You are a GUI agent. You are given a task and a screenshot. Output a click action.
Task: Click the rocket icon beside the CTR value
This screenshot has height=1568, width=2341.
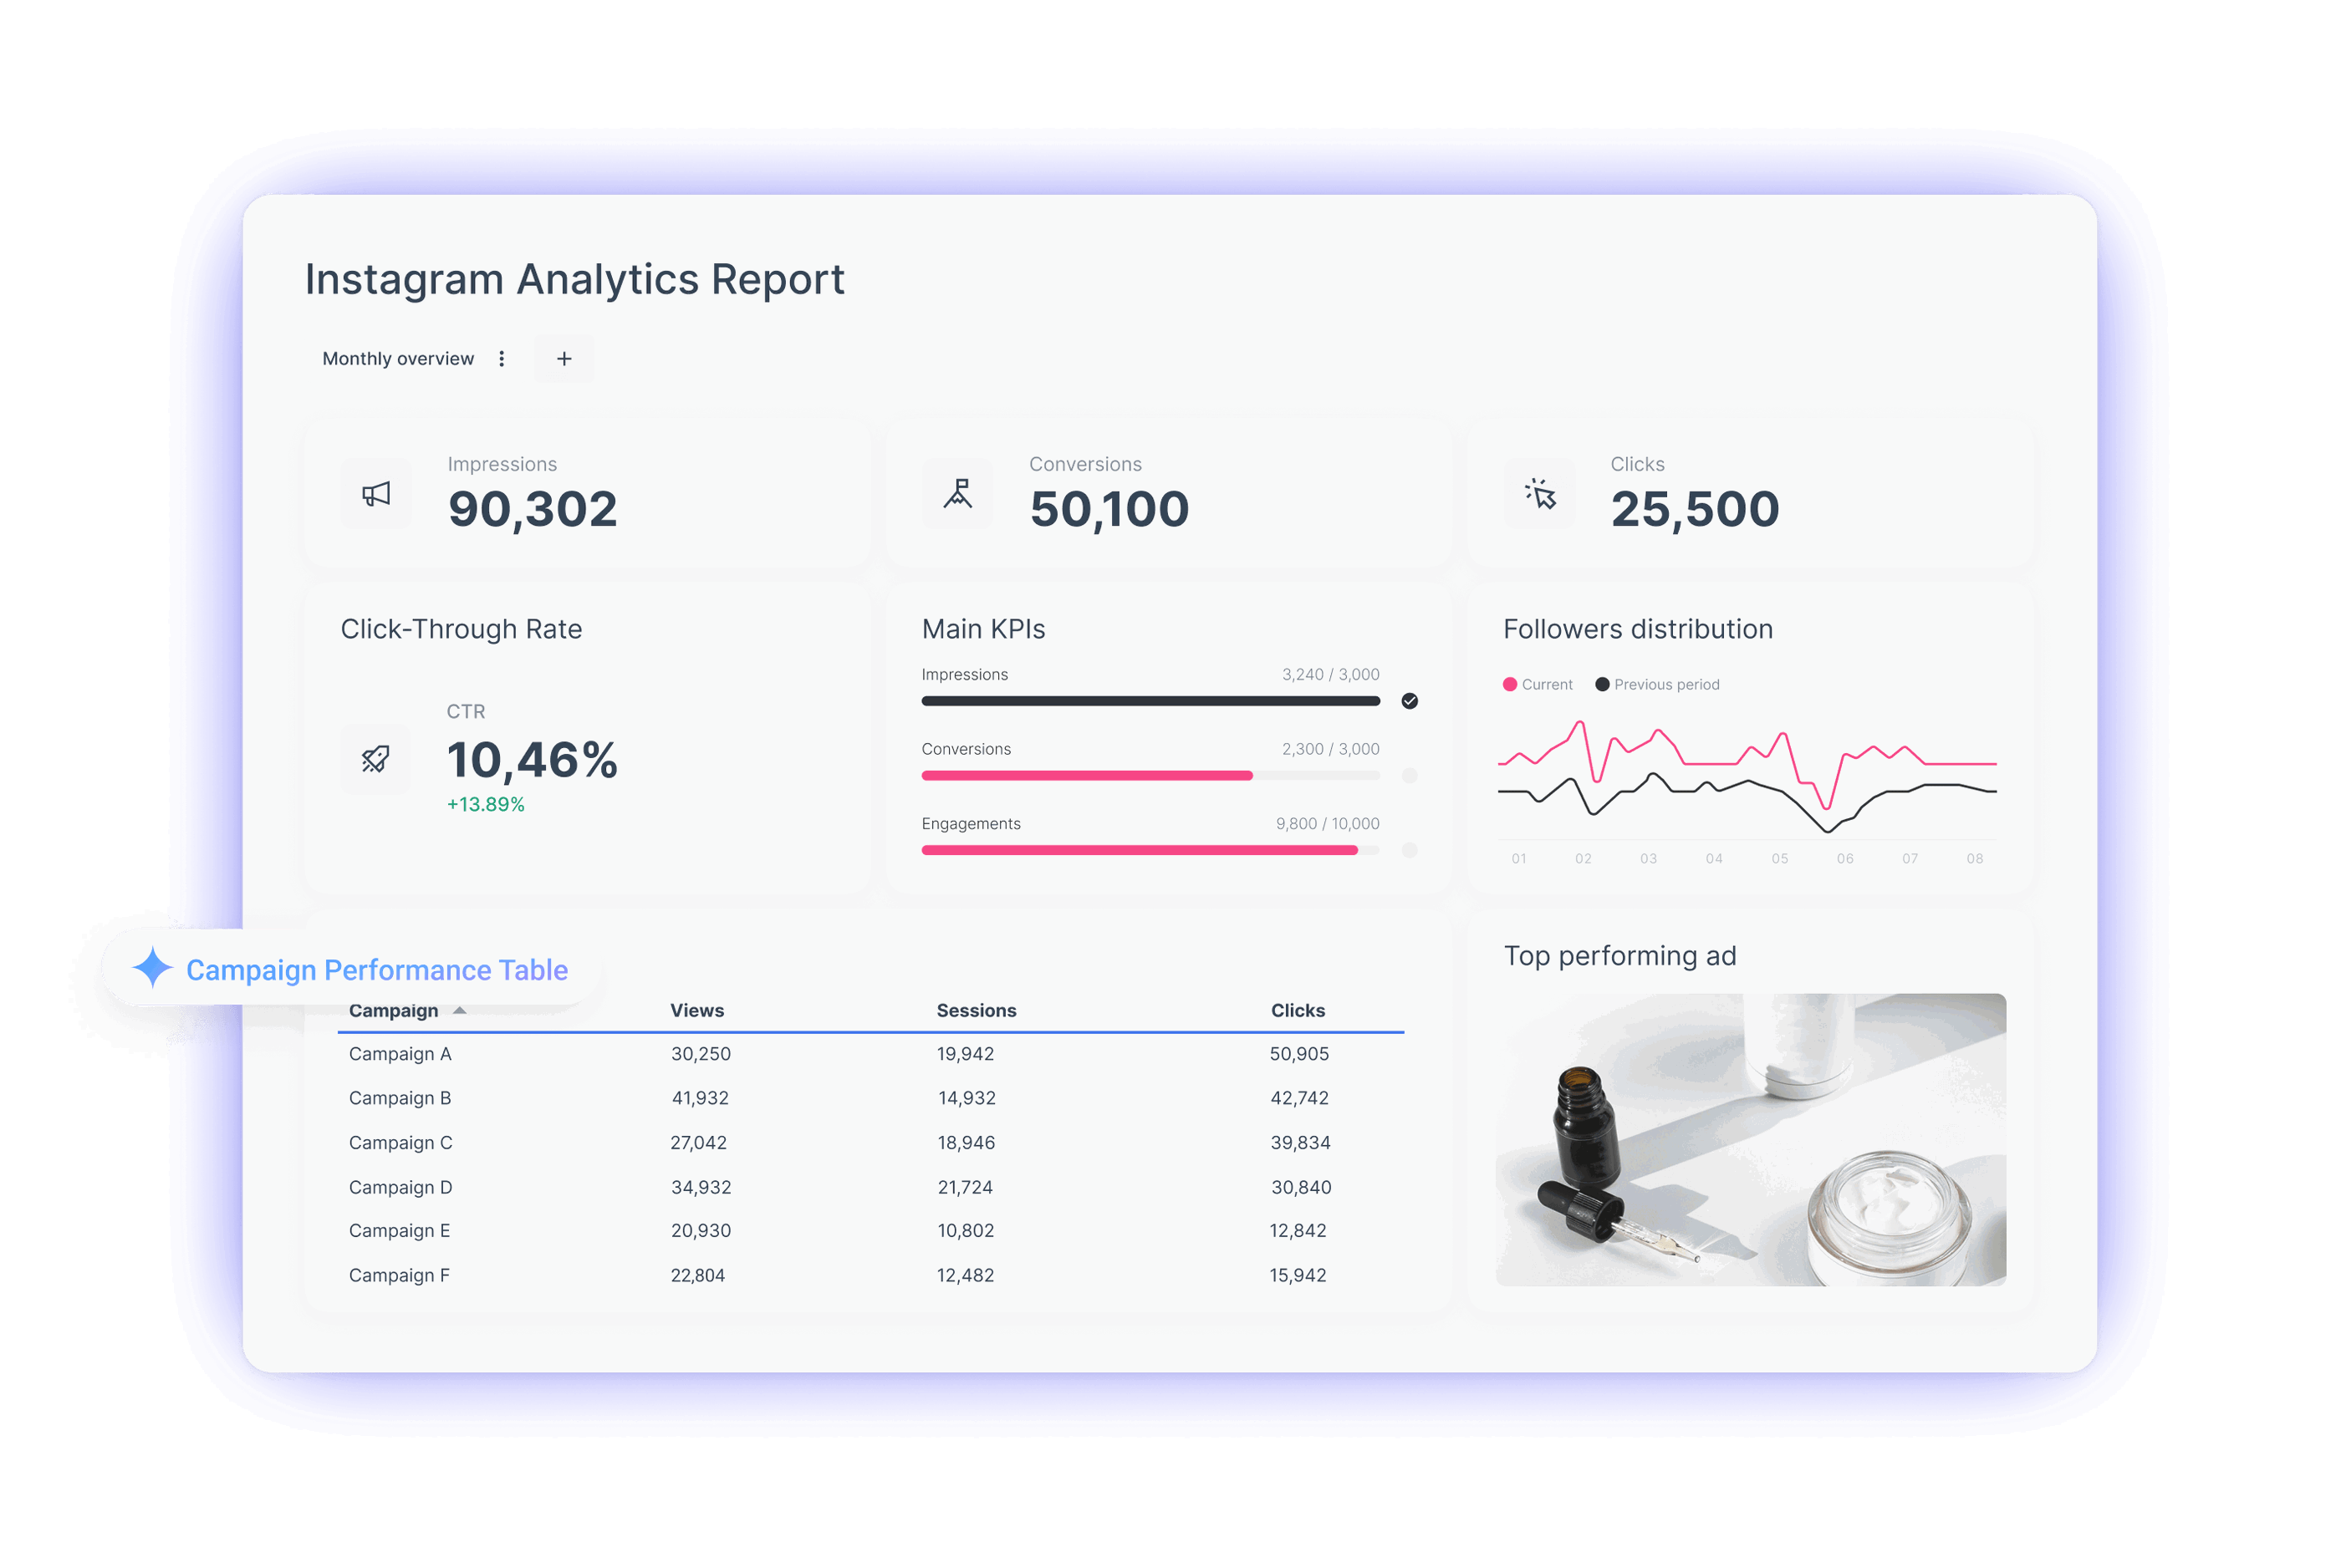click(376, 759)
